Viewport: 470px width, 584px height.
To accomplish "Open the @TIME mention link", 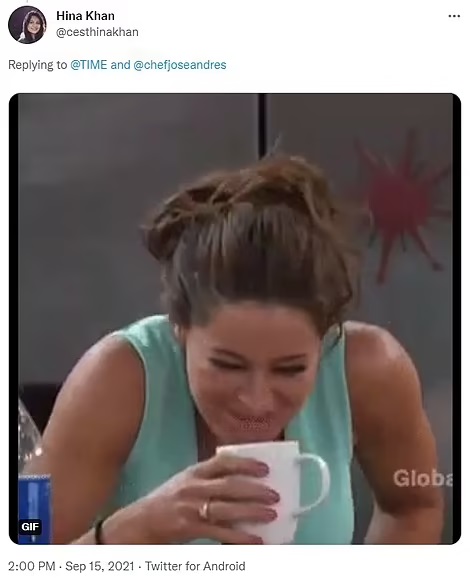I will (89, 65).
